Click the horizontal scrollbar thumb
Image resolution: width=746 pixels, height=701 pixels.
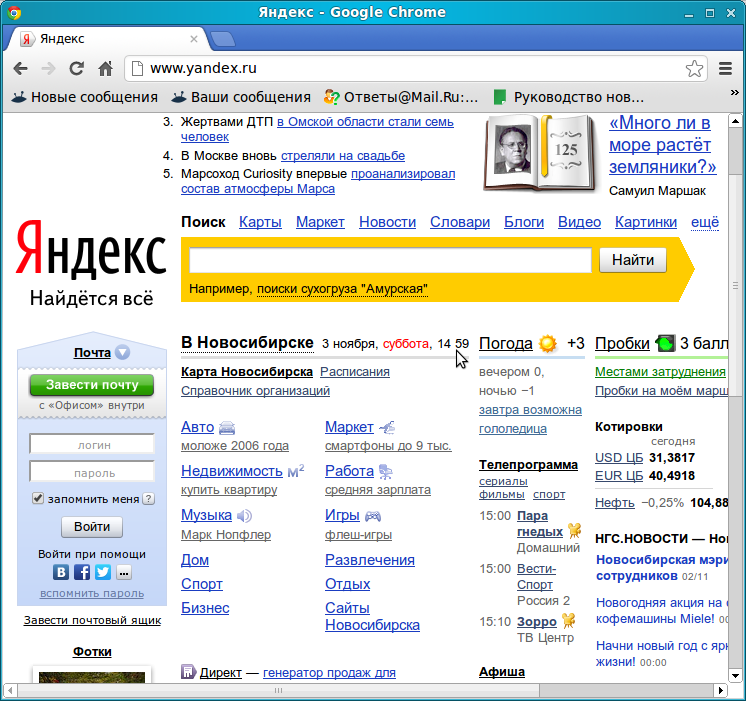[278, 690]
